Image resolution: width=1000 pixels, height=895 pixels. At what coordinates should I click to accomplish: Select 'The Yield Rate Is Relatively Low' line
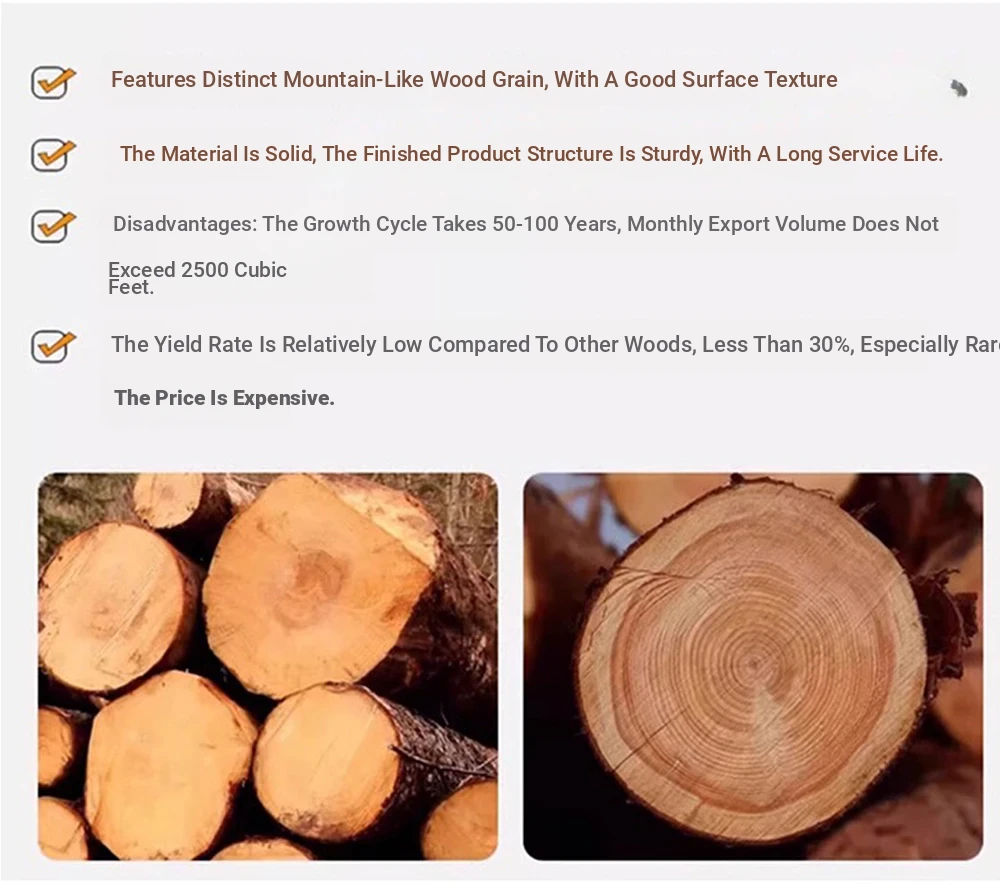point(555,344)
